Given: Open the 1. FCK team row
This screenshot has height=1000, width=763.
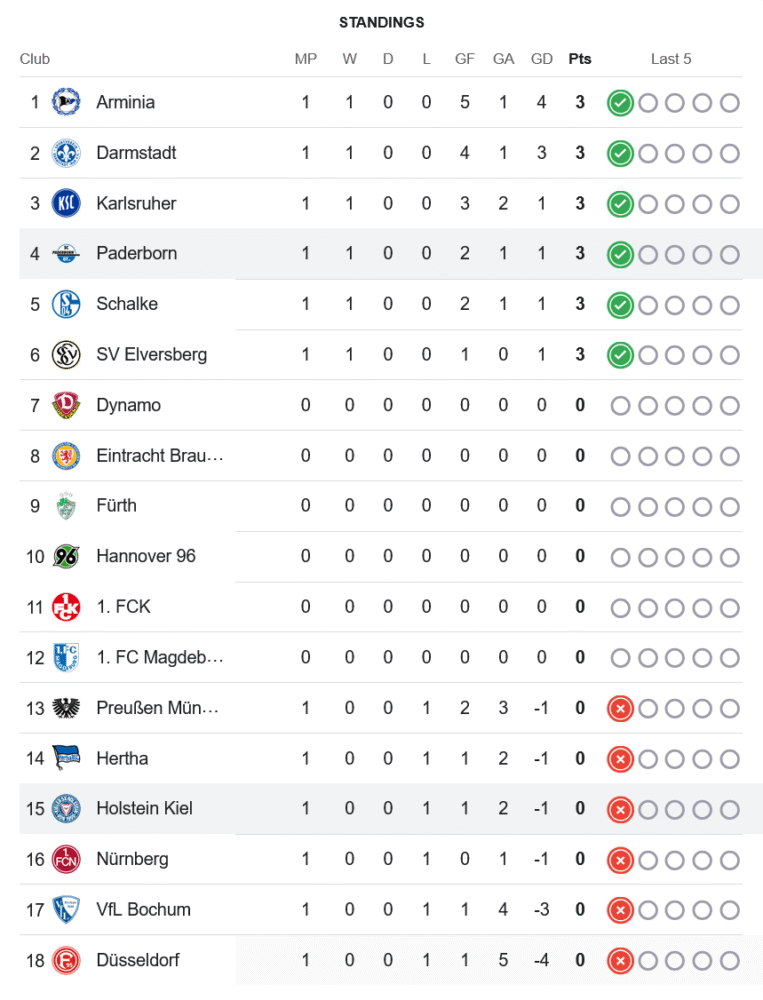Looking at the screenshot, I should (123, 606).
